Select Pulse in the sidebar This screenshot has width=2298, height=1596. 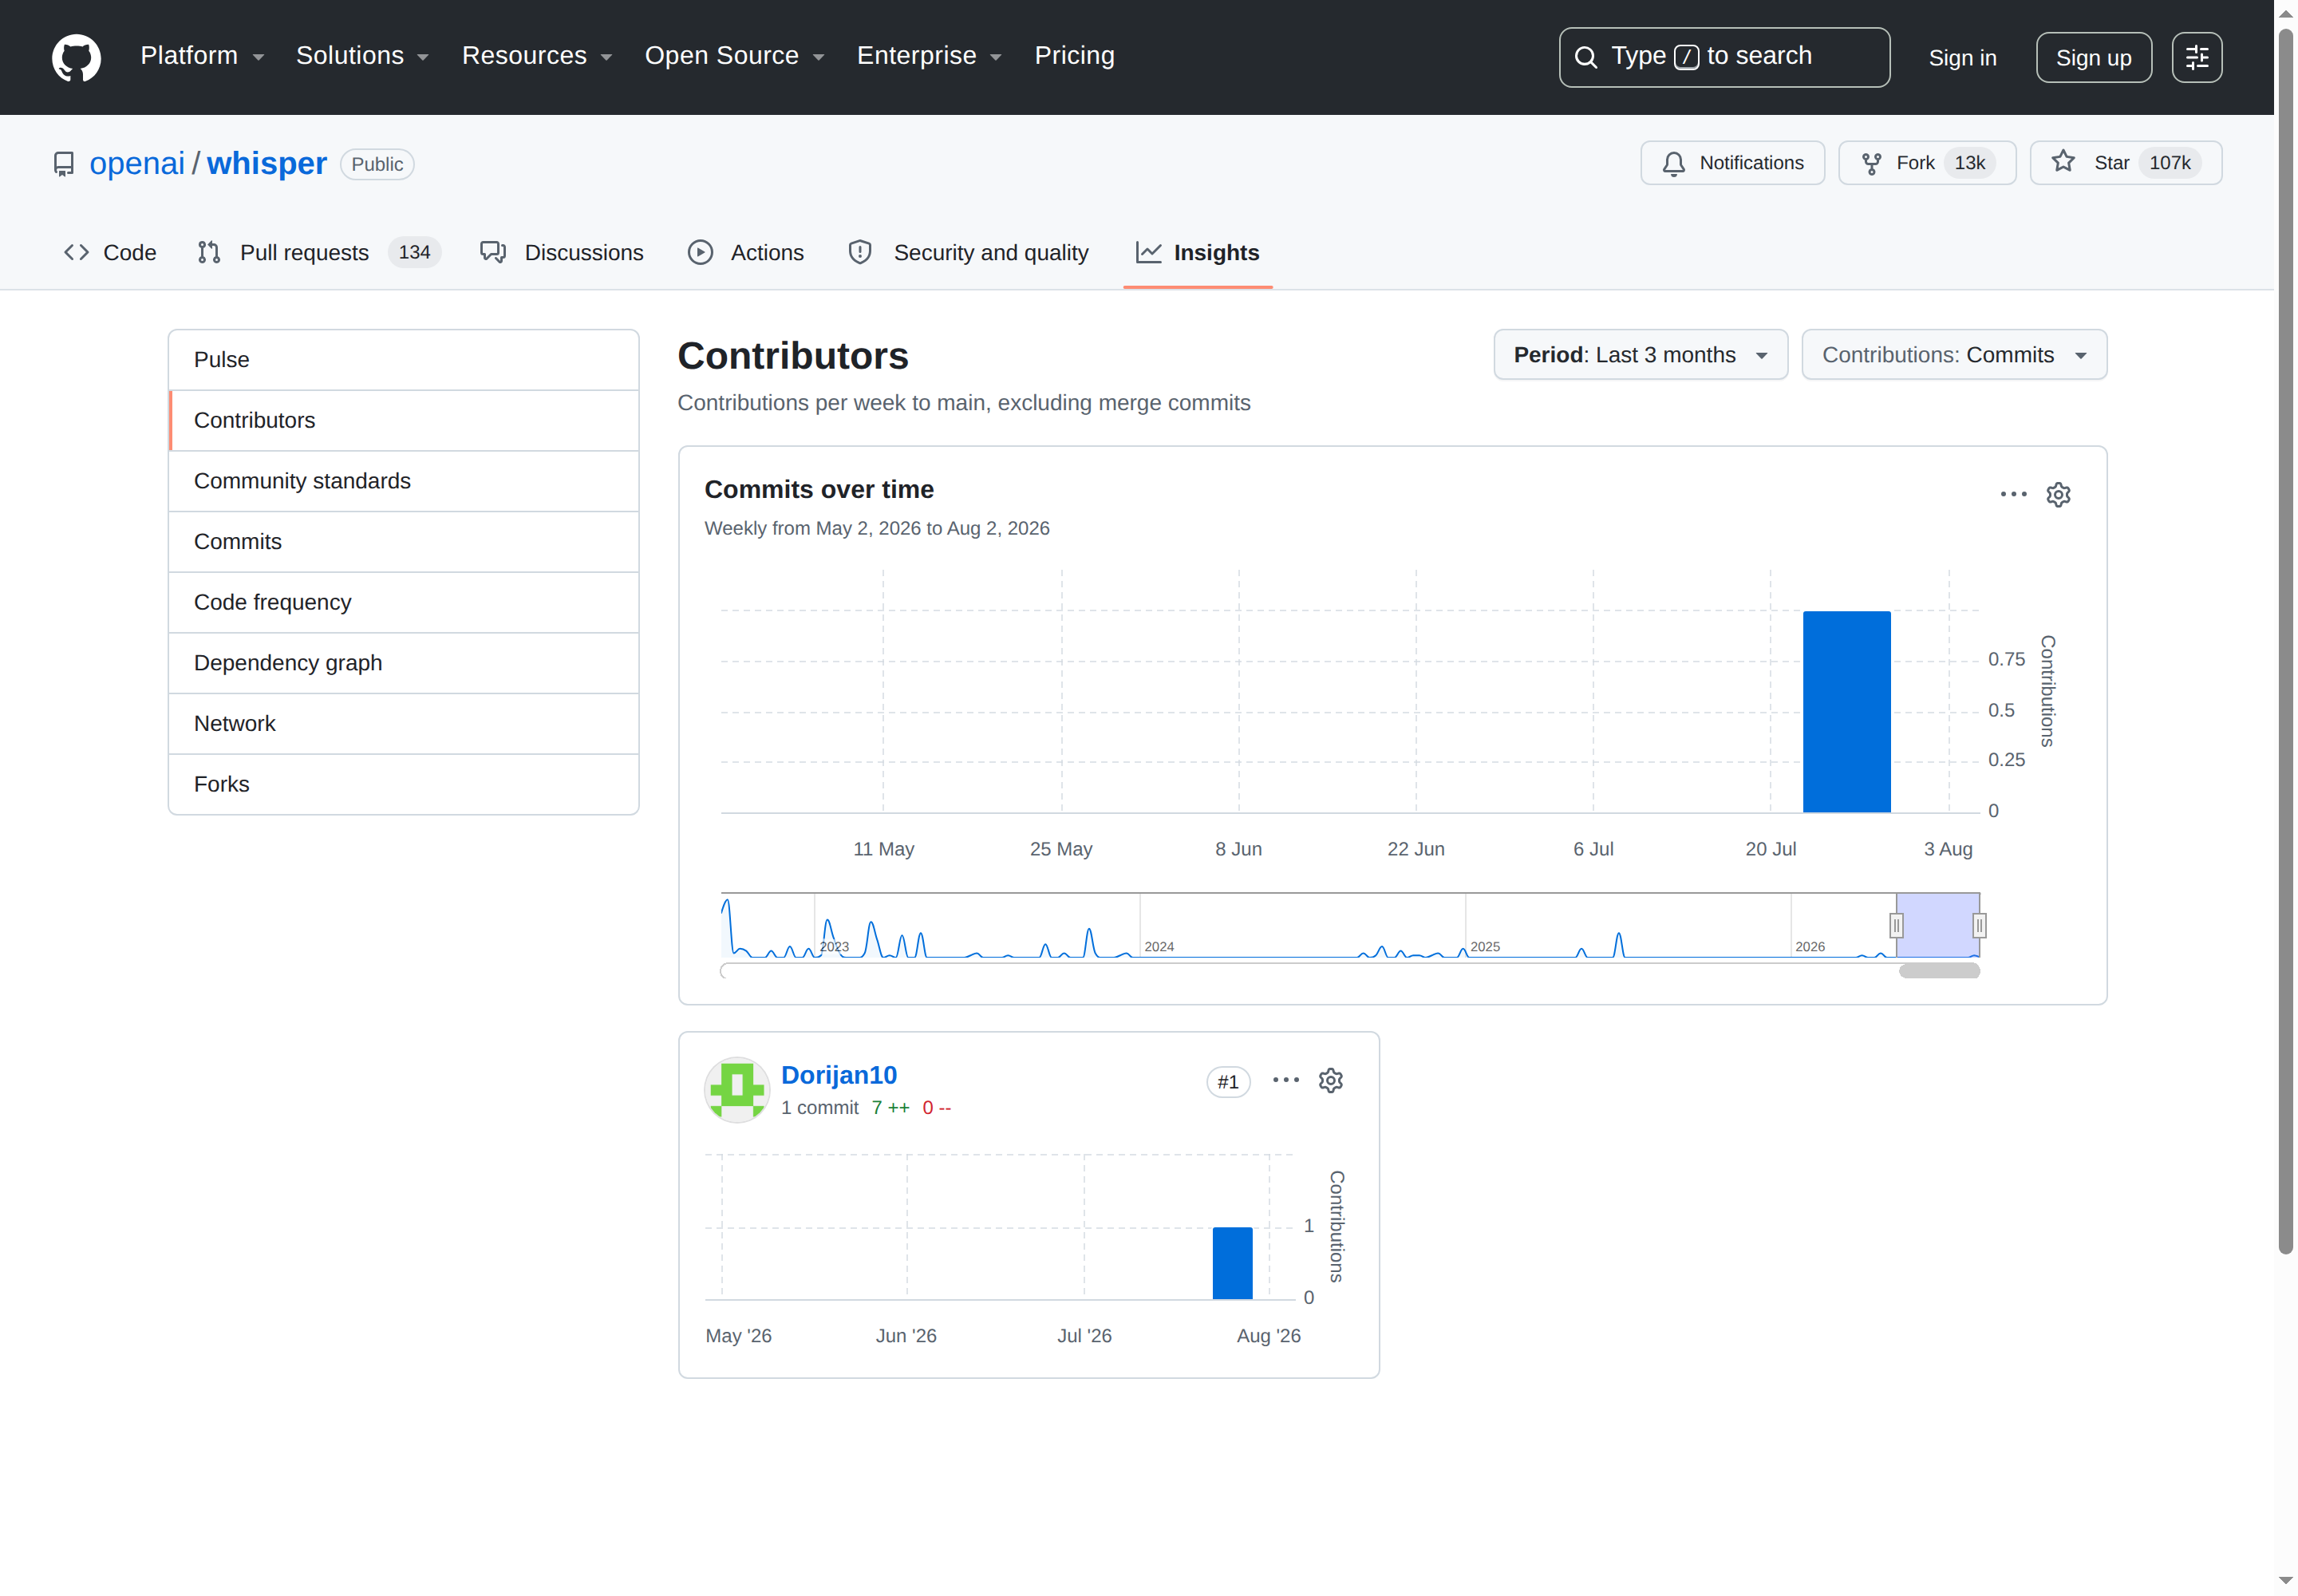coord(403,360)
